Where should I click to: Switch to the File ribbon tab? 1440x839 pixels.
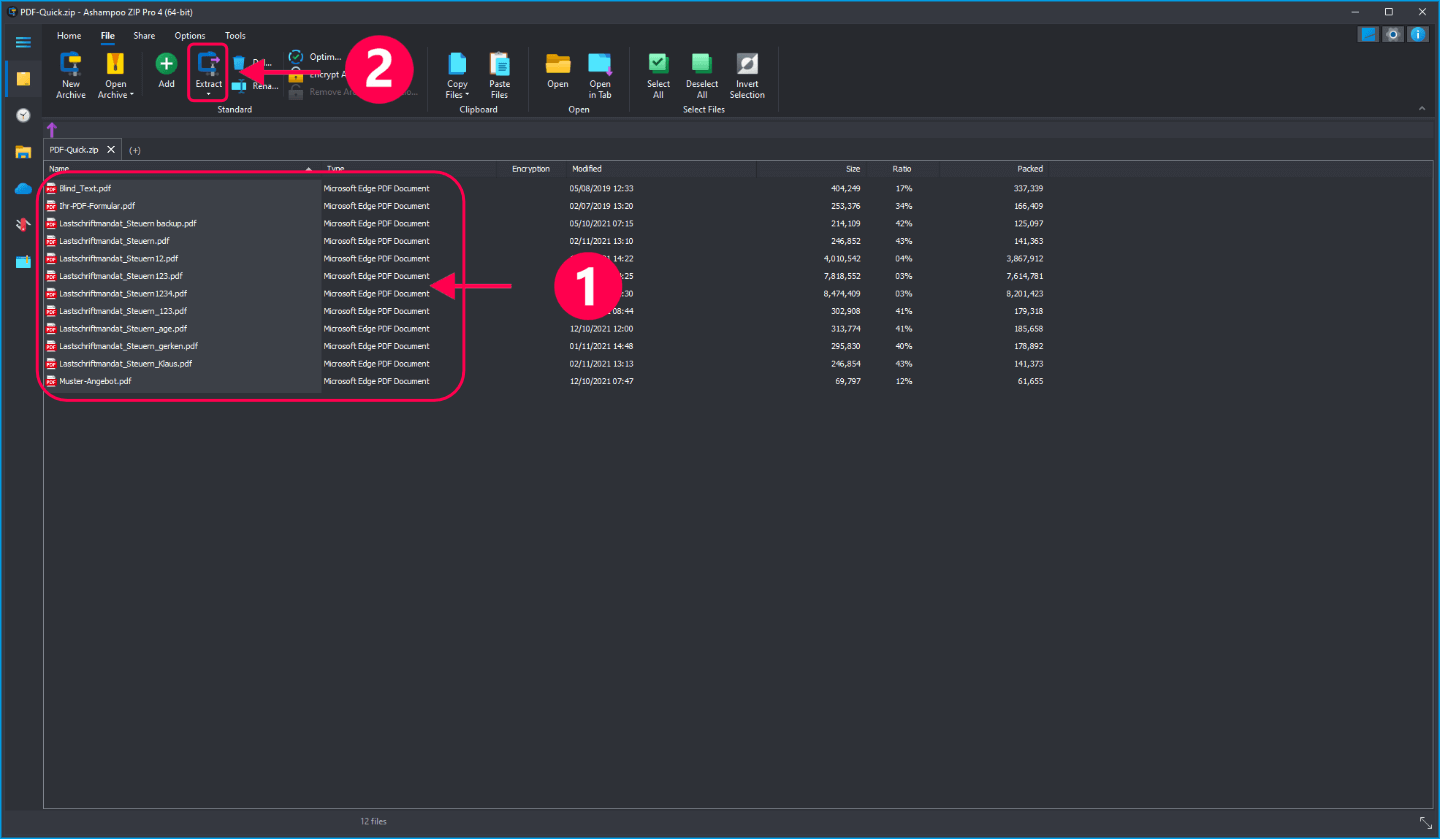(x=108, y=36)
